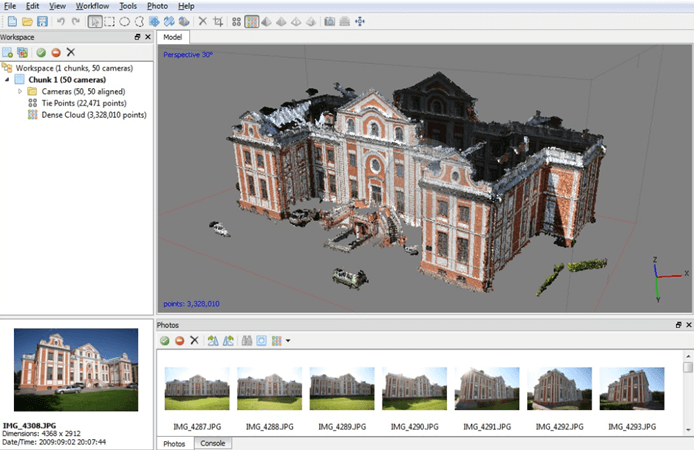
Task: Toggle the Dense Cloud view mode
Action: [252, 21]
